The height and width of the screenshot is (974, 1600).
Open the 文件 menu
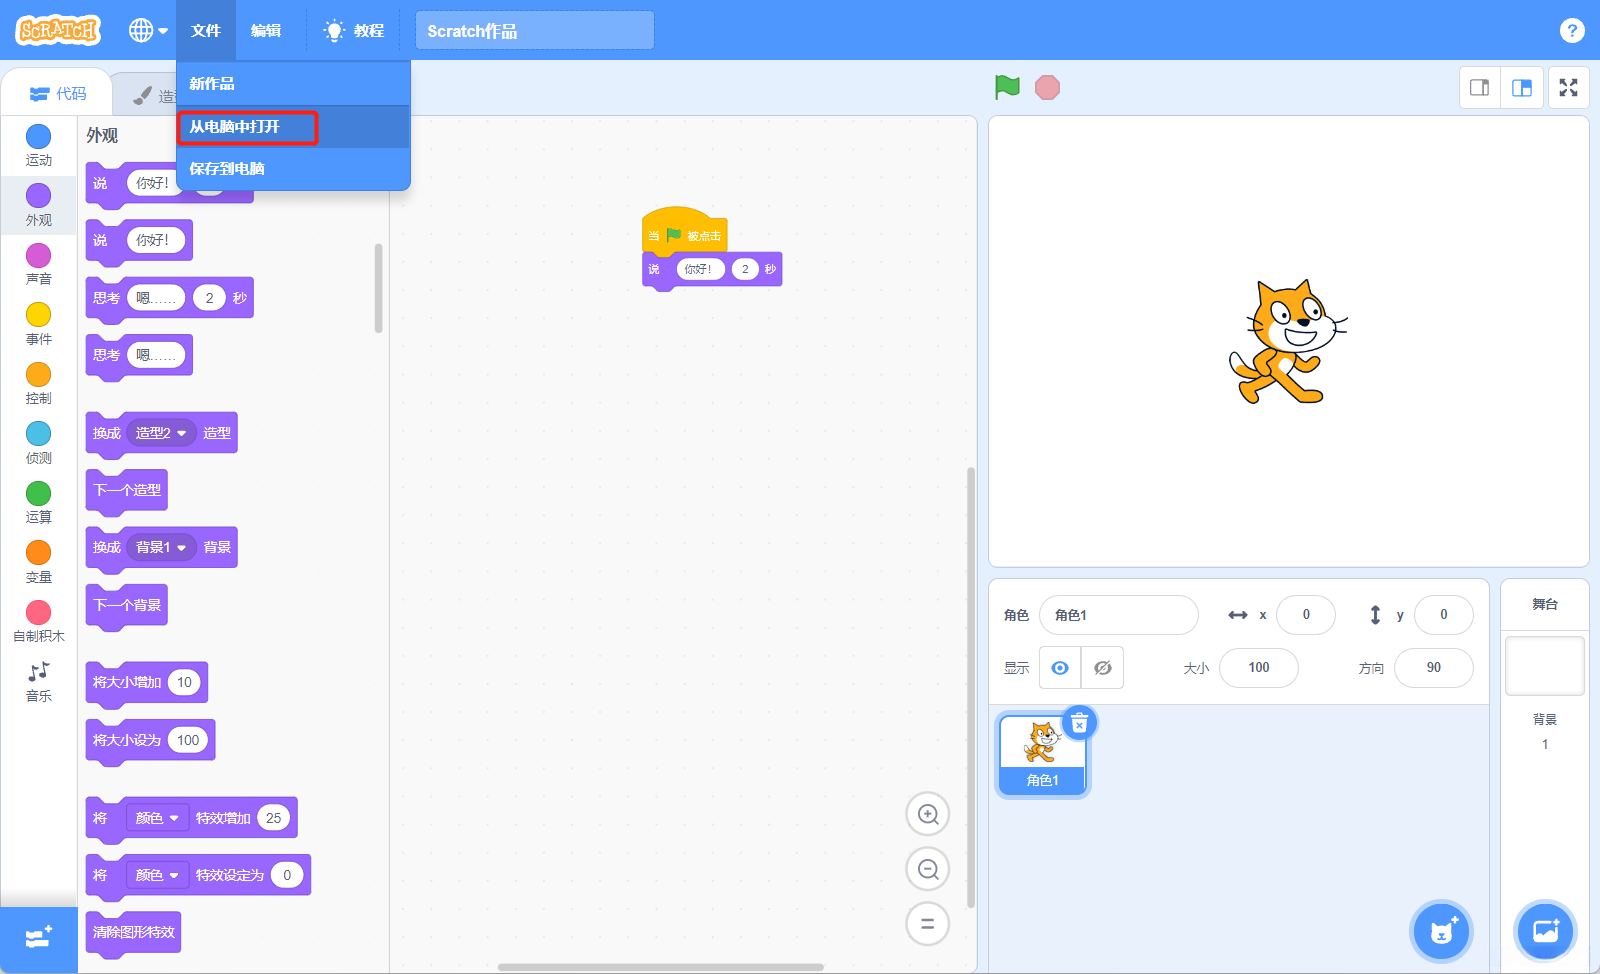pyautogui.click(x=206, y=30)
